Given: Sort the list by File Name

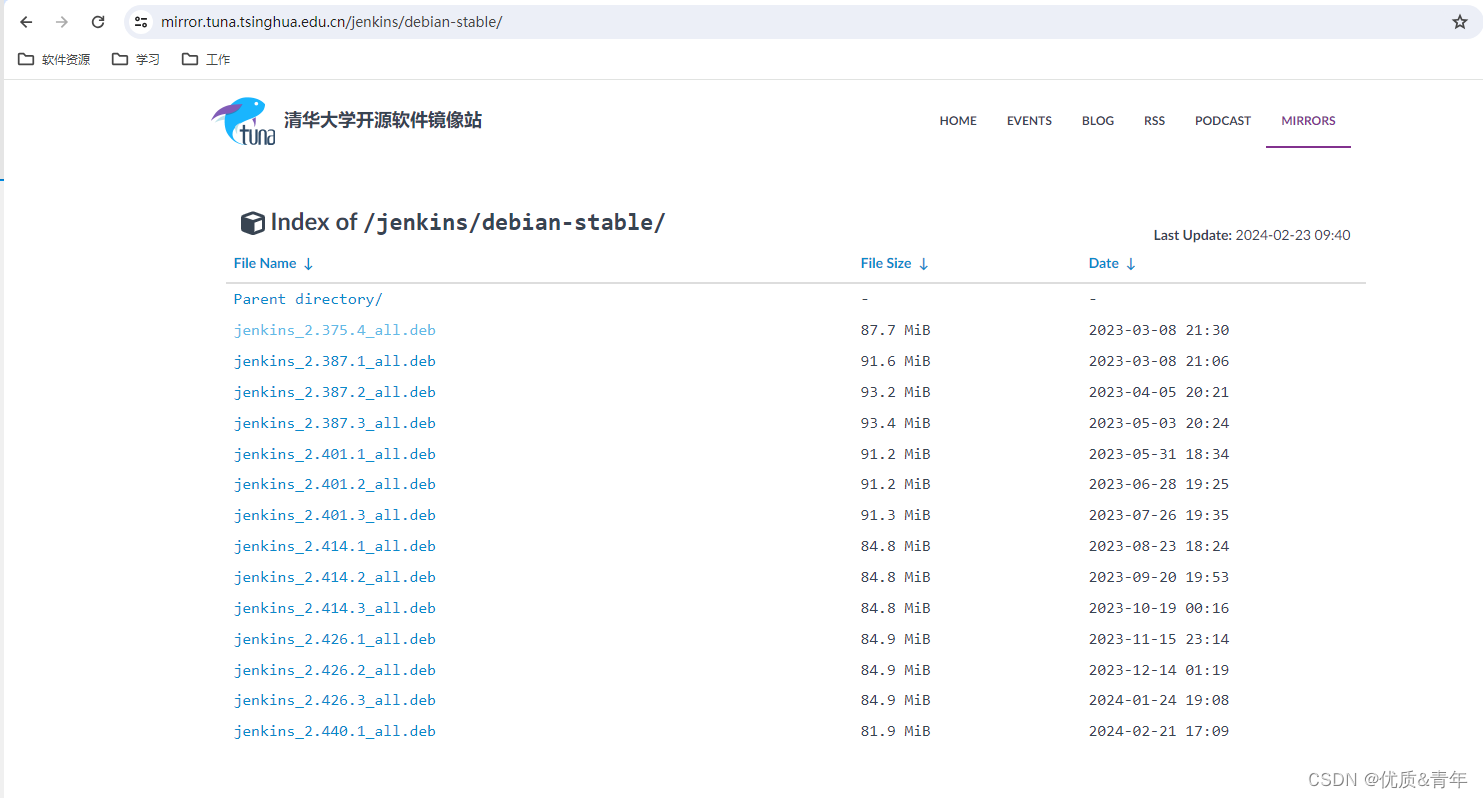Looking at the screenshot, I should [x=274, y=263].
